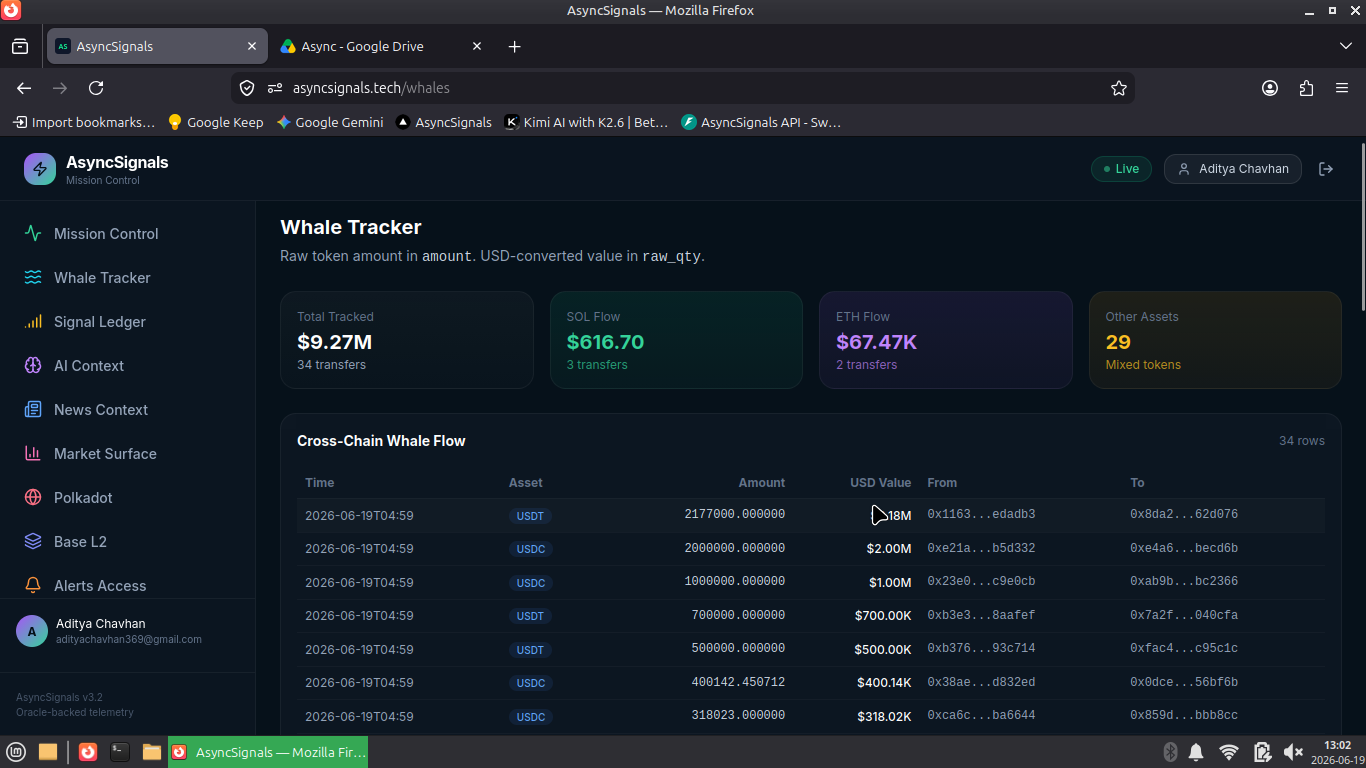The width and height of the screenshot is (1366, 768).
Task: Open the Aditya Chavhan profile button
Action: pos(1233,169)
